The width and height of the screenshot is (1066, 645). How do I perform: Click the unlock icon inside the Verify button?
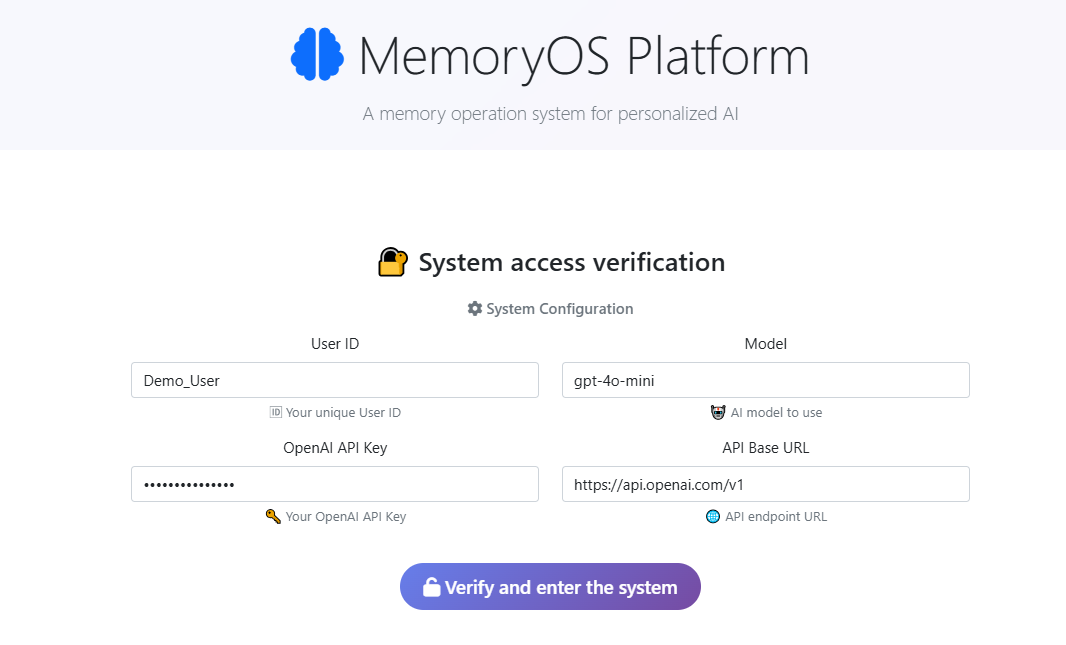431,587
